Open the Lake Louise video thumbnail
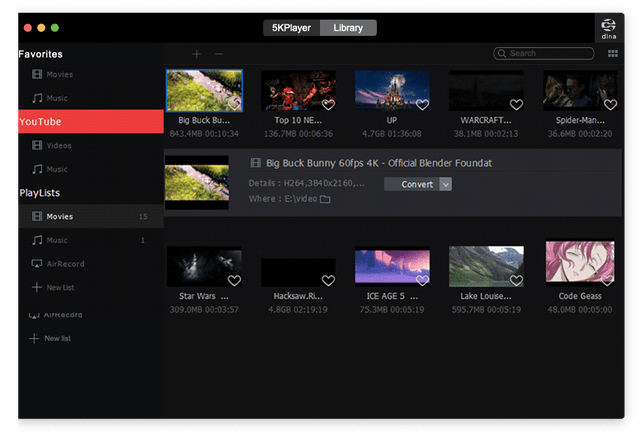The height and width of the screenshot is (437, 640). click(x=486, y=267)
